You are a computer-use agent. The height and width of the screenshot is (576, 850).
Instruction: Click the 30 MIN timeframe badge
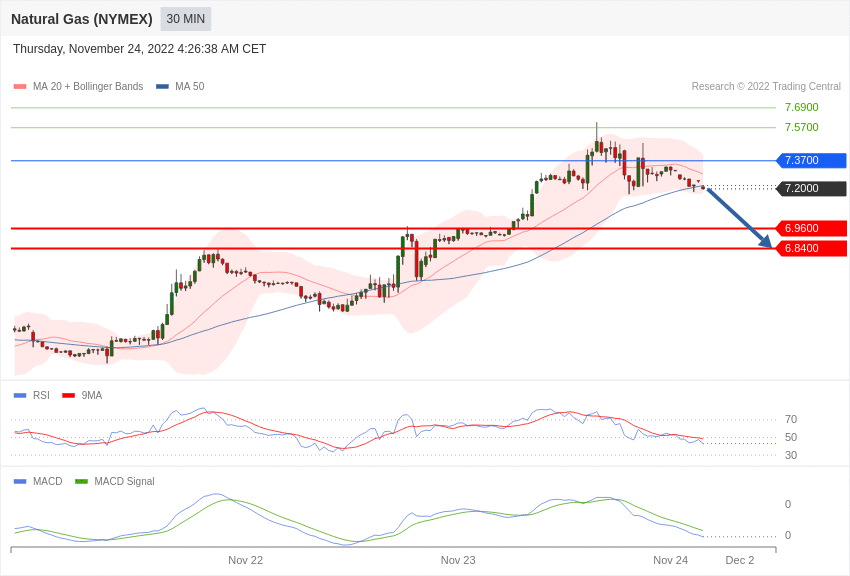[x=186, y=19]
